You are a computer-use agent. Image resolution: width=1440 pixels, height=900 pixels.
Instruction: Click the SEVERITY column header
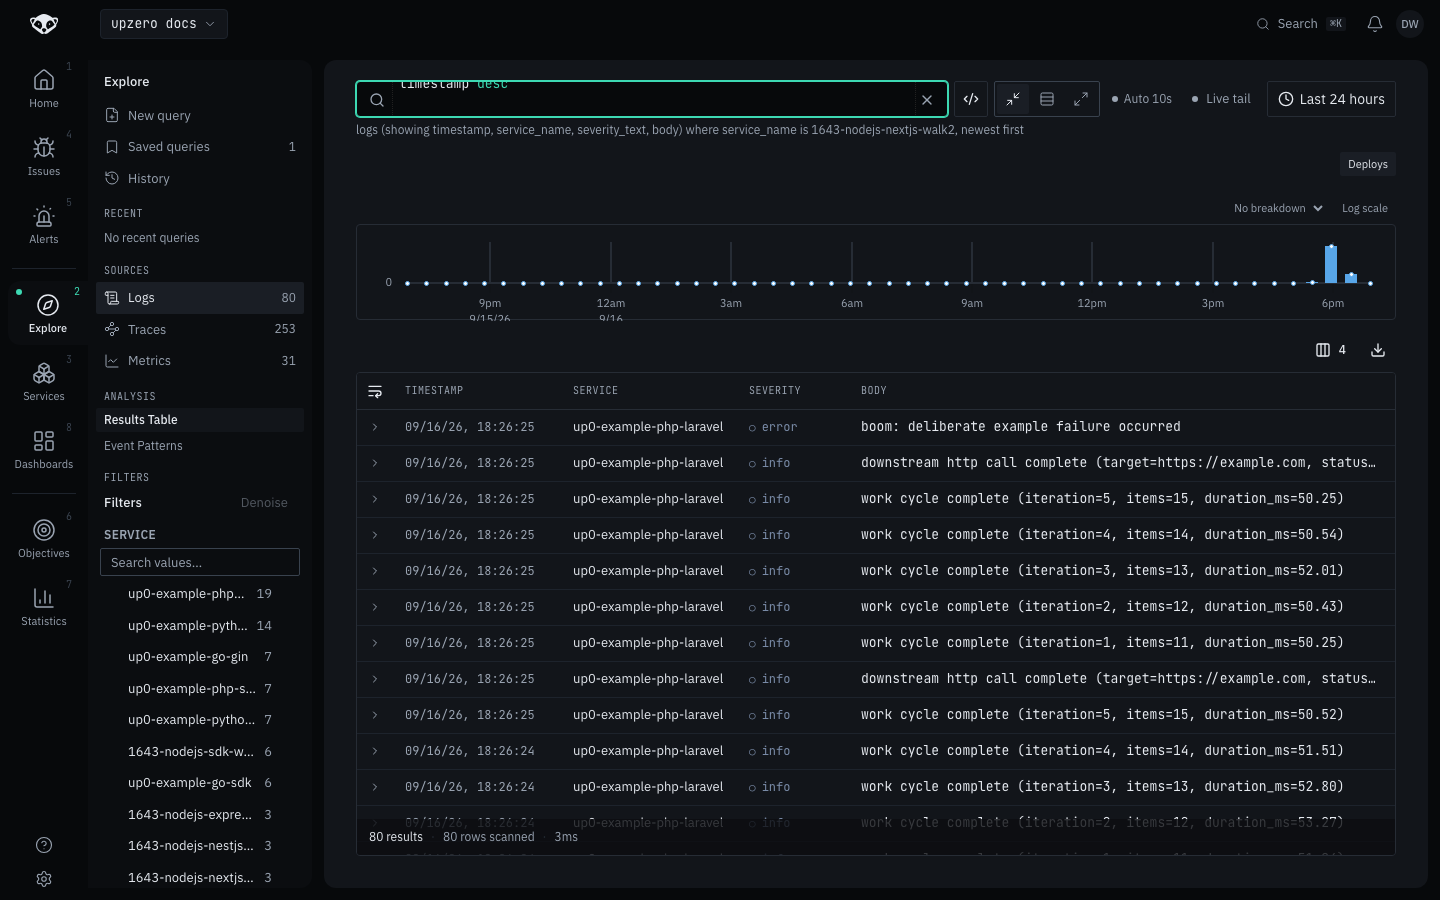(x=775, y=391)
